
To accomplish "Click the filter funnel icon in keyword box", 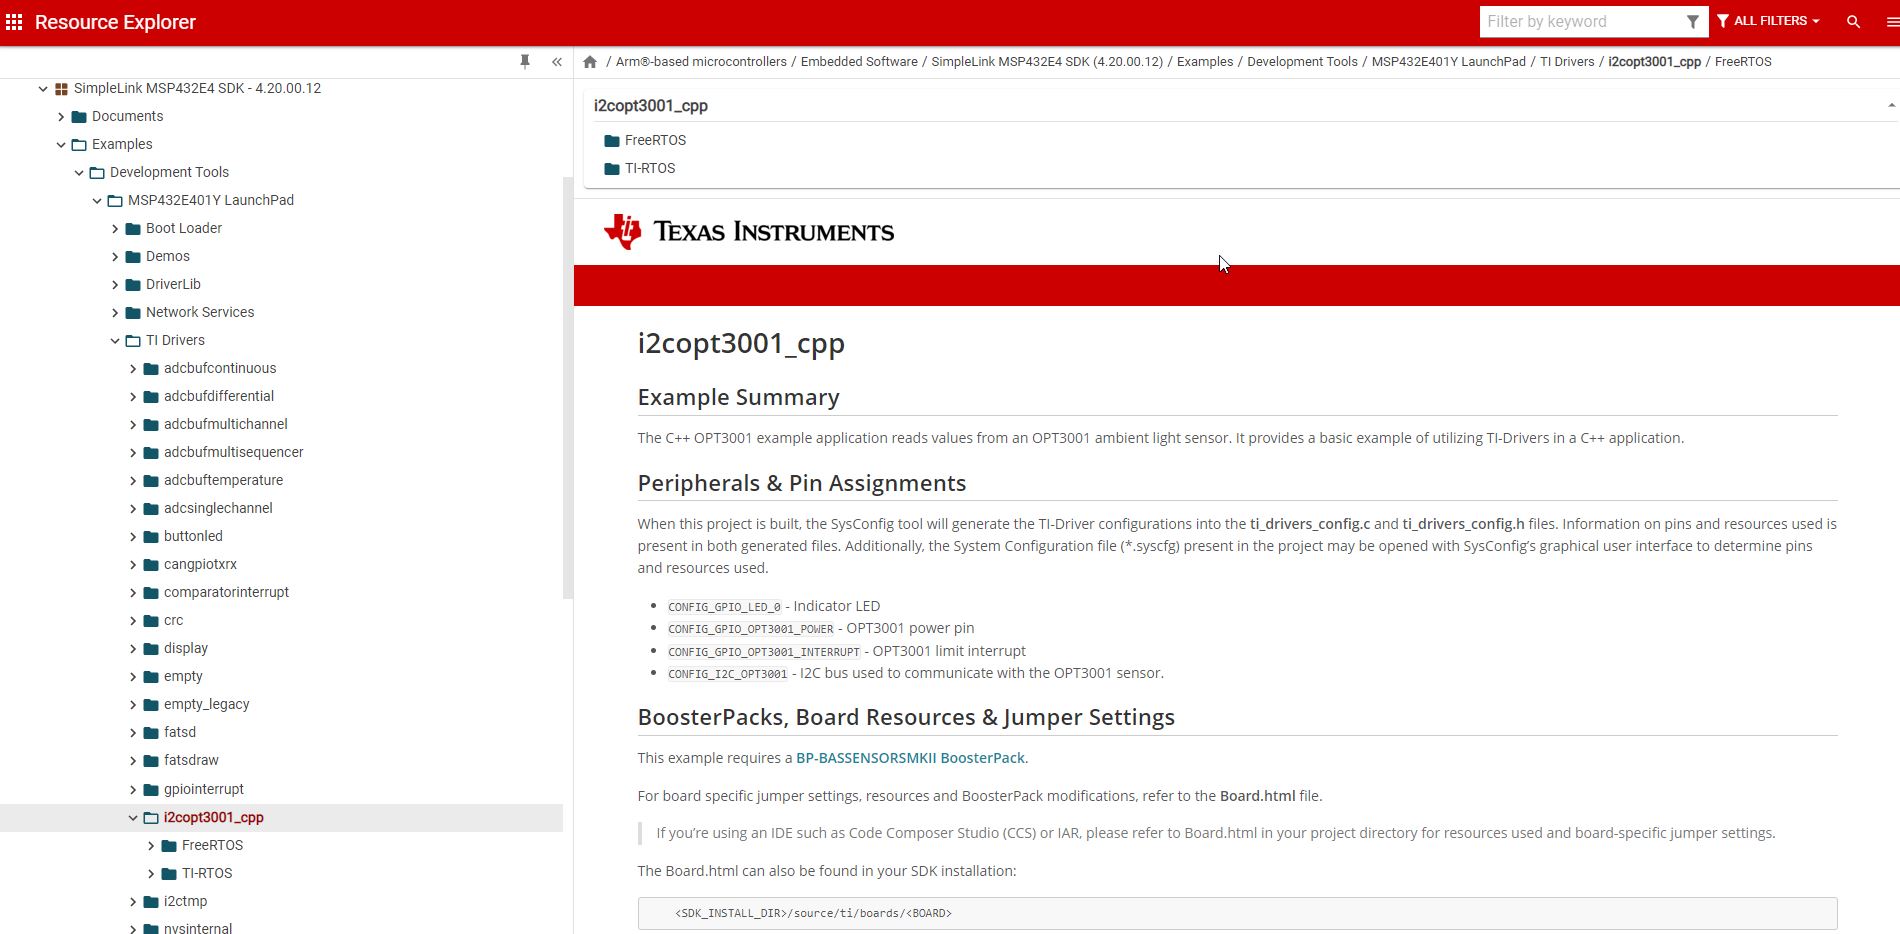I will pos(1692,22).
